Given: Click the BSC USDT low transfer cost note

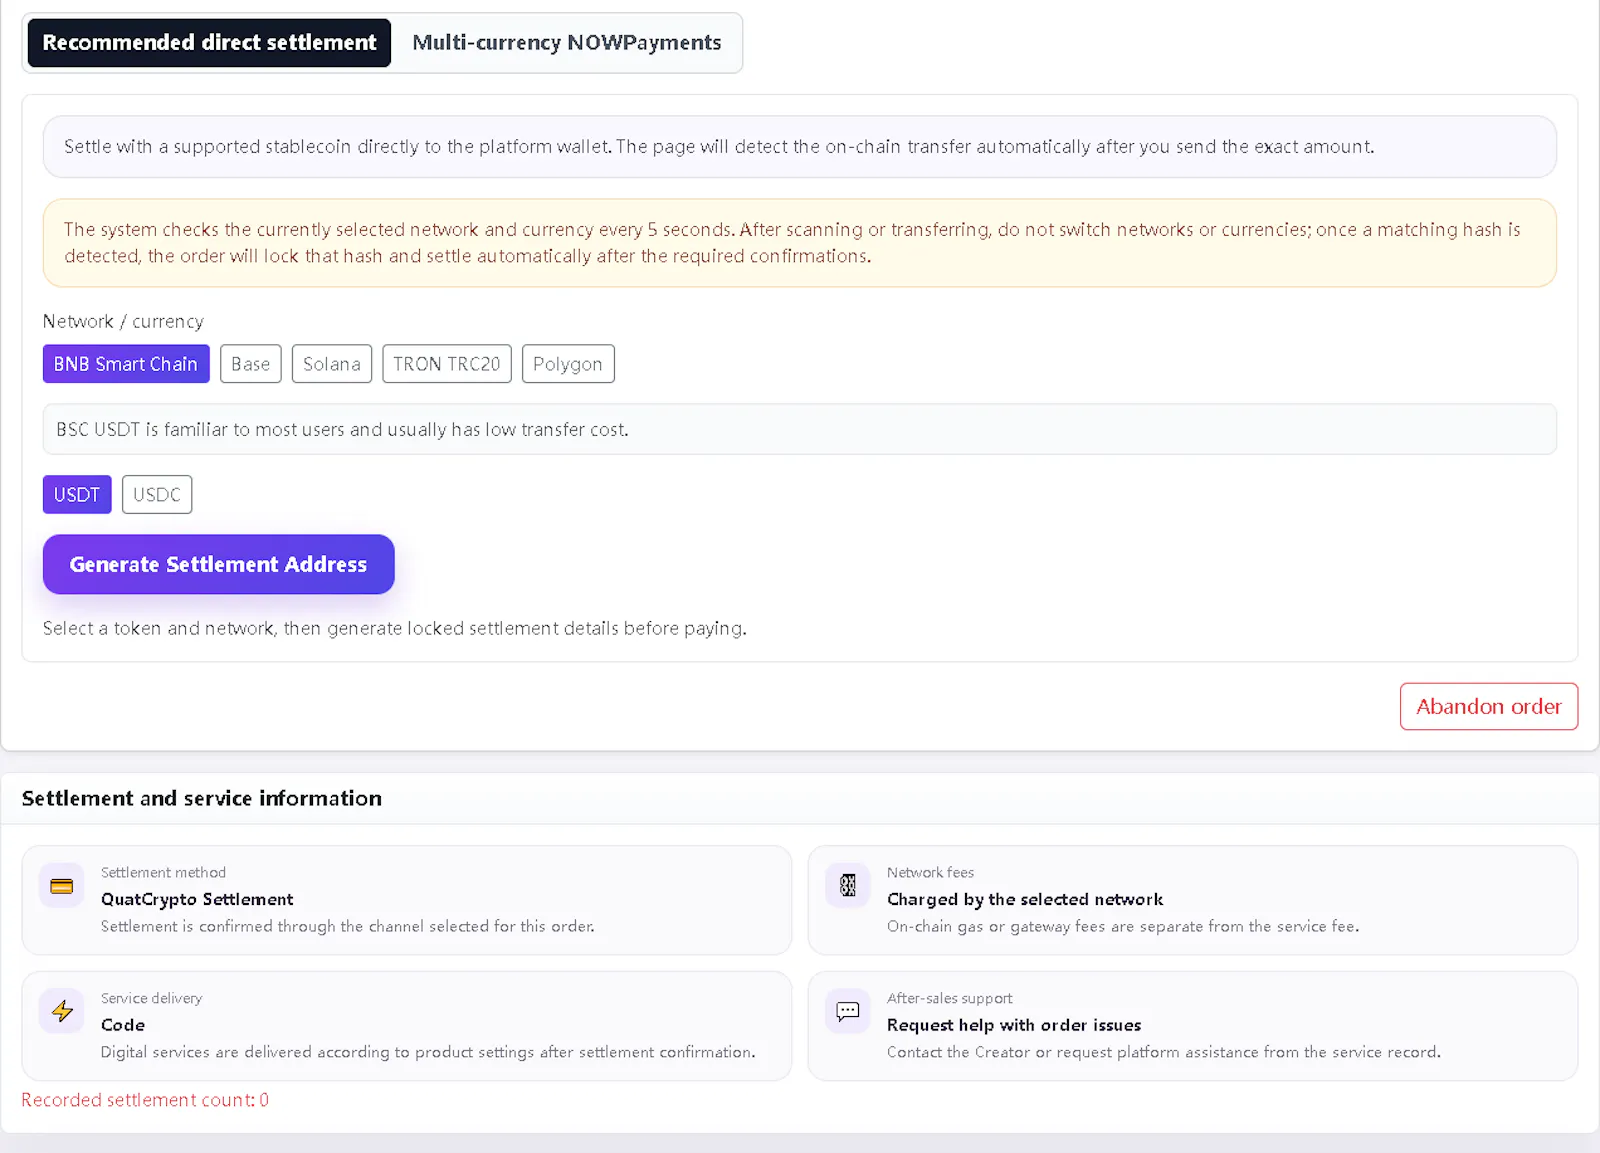Looking at the screenshot, I should 800,429.
